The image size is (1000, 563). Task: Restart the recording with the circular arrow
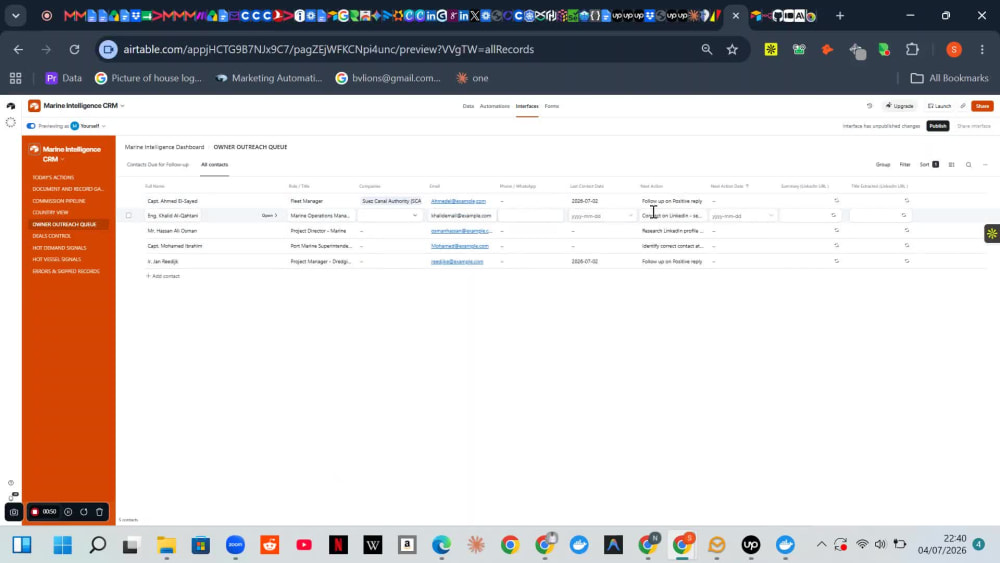pos(84,511)
